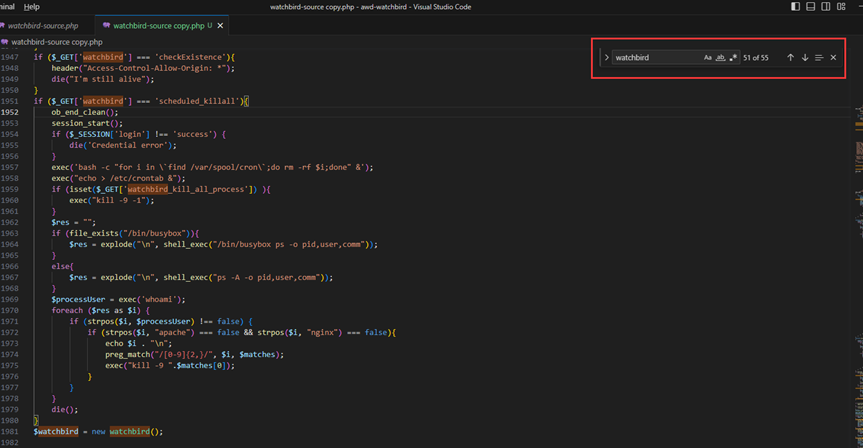Toggle Use Regular Expression in find widget
Image resolution: width=863 pixels, height=448 pixels.
pos(733,58)
